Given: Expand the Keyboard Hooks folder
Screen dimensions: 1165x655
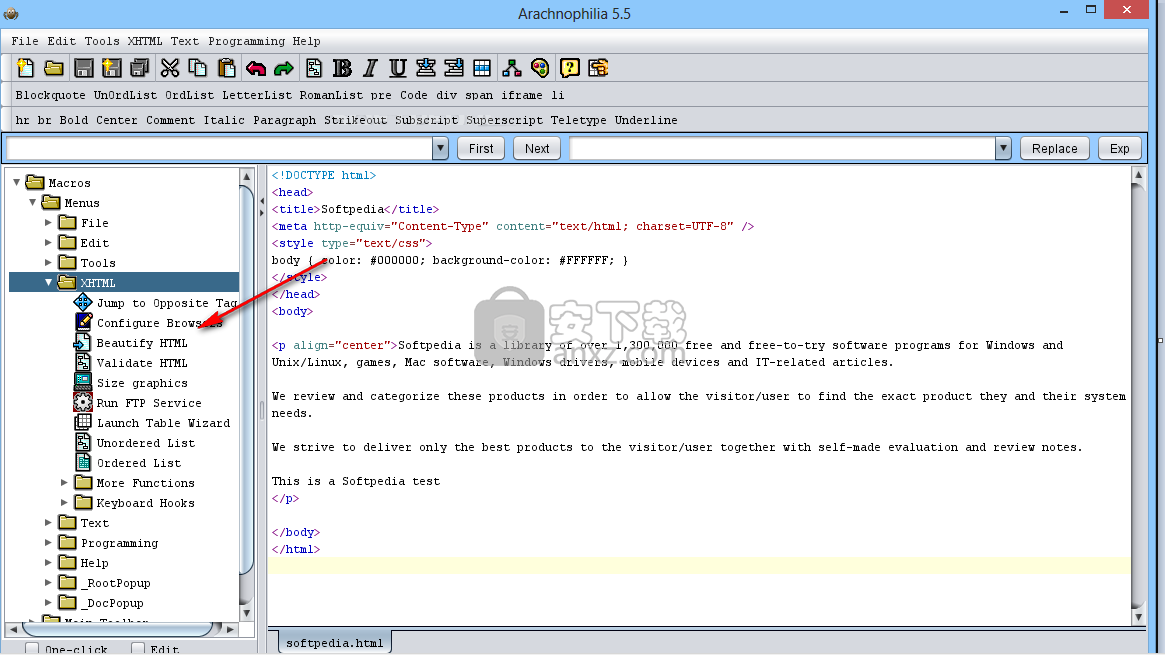Looking at the screenshot, I should [x=64, y=503].
